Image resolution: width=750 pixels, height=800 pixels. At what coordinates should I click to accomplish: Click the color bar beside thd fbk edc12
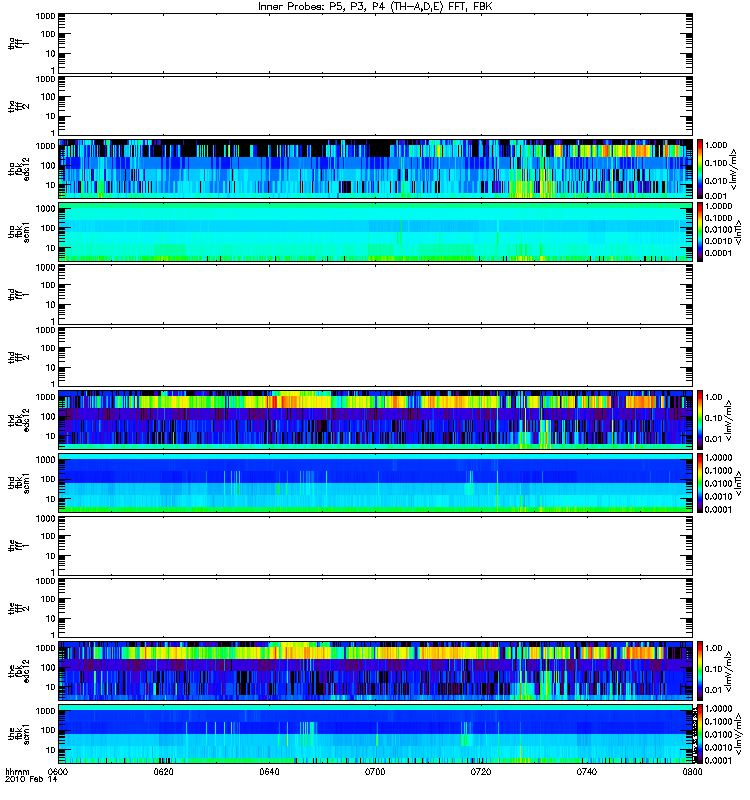click(x=700, y=420)
